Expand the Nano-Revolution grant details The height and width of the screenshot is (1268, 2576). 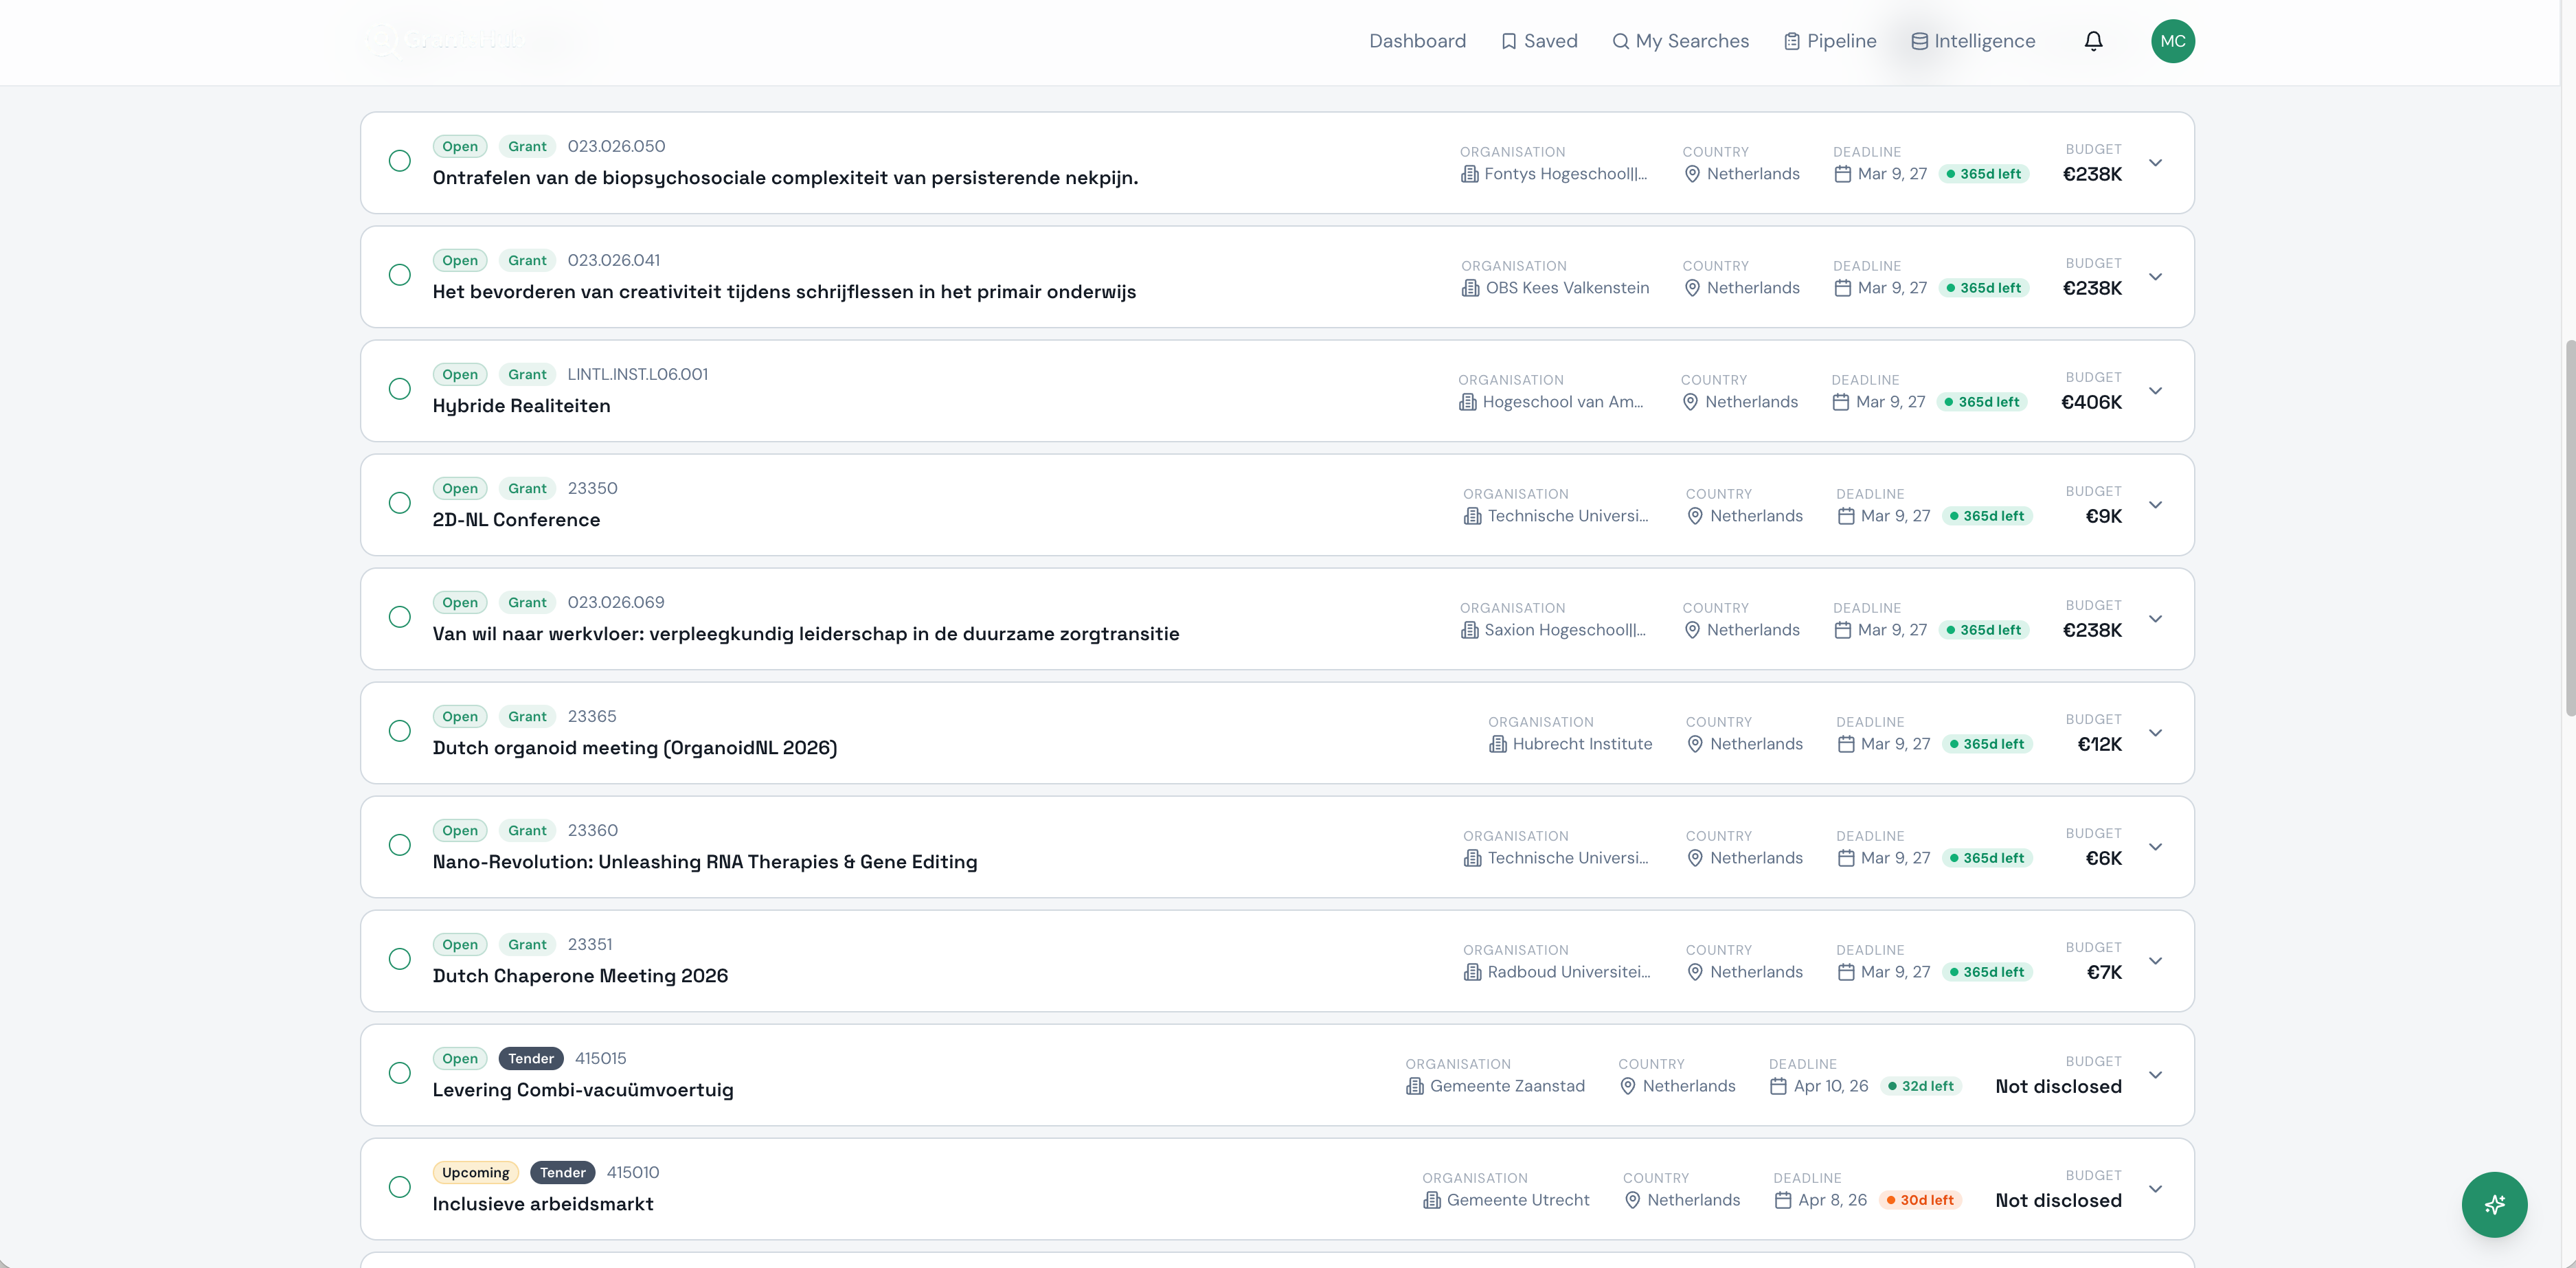(2156, 846)
